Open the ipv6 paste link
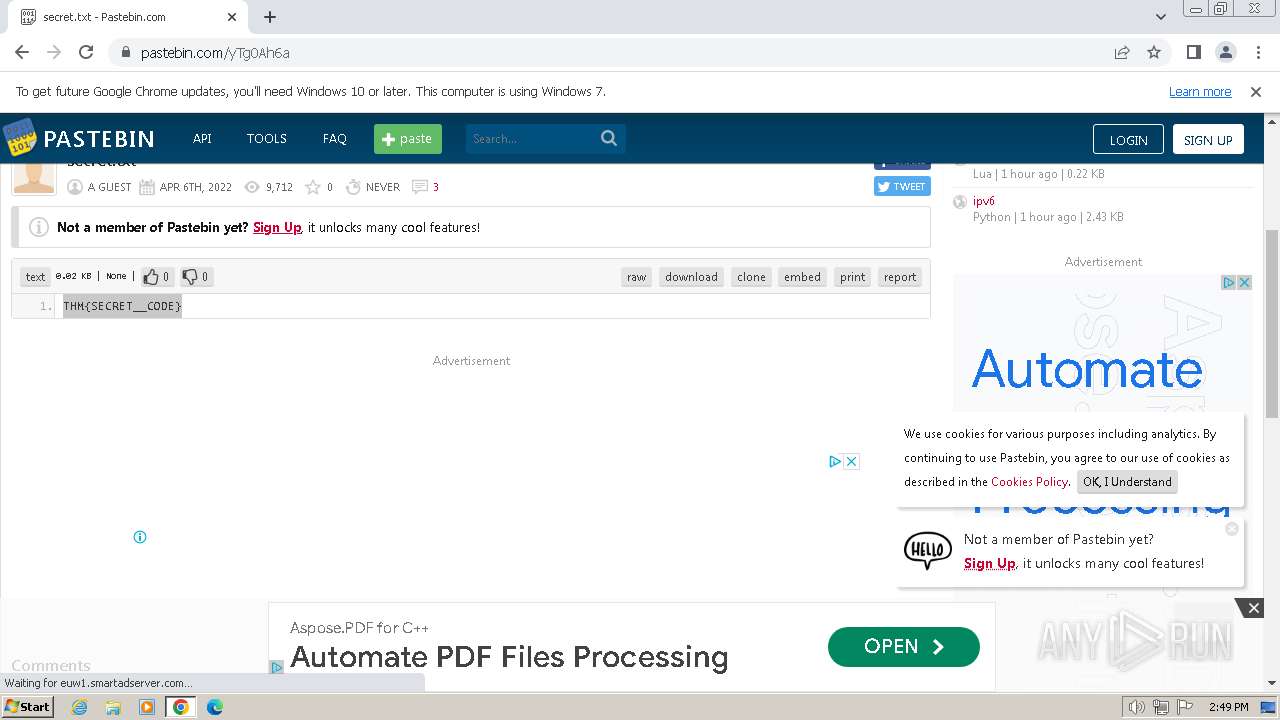 point(984,201)
